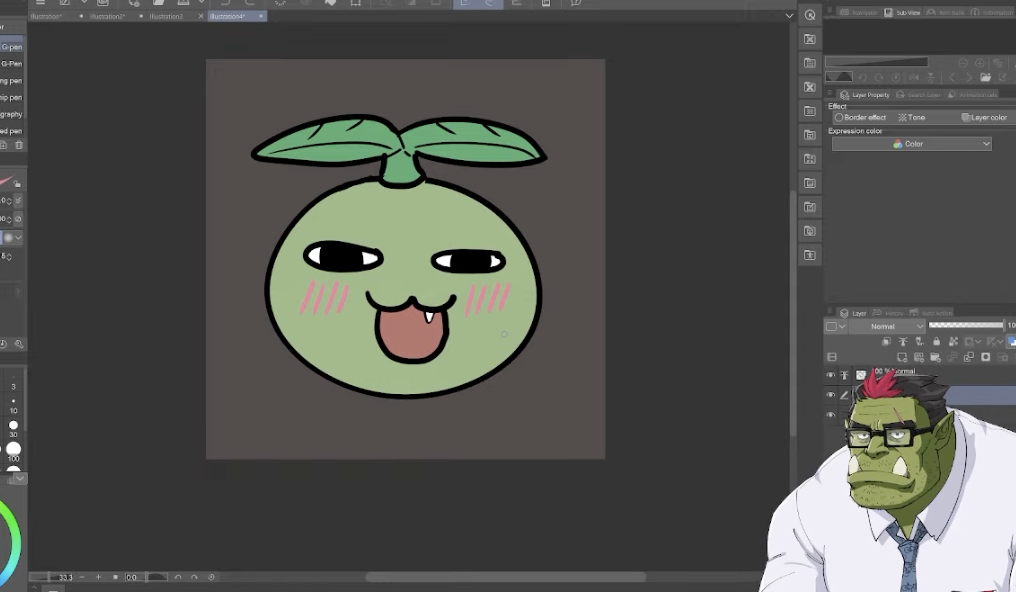Open the Information tab

coord(993,12)
